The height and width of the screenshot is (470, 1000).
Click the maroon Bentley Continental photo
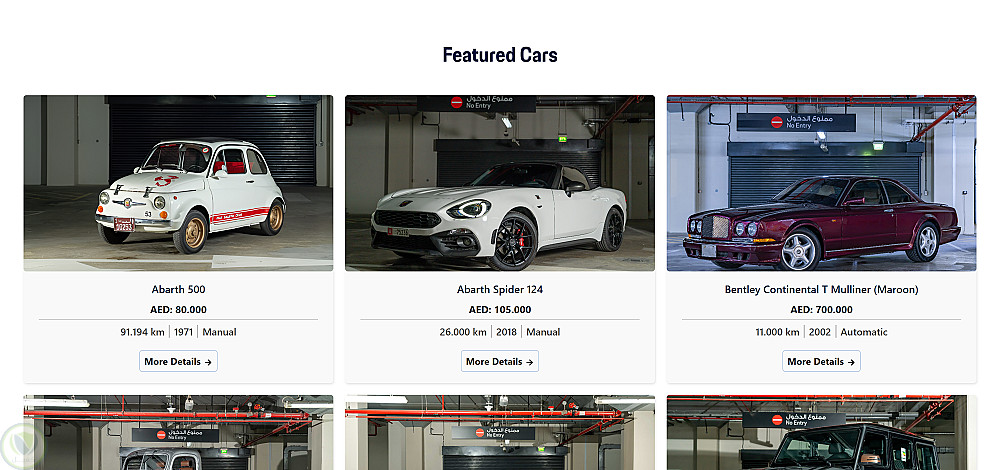821,183
